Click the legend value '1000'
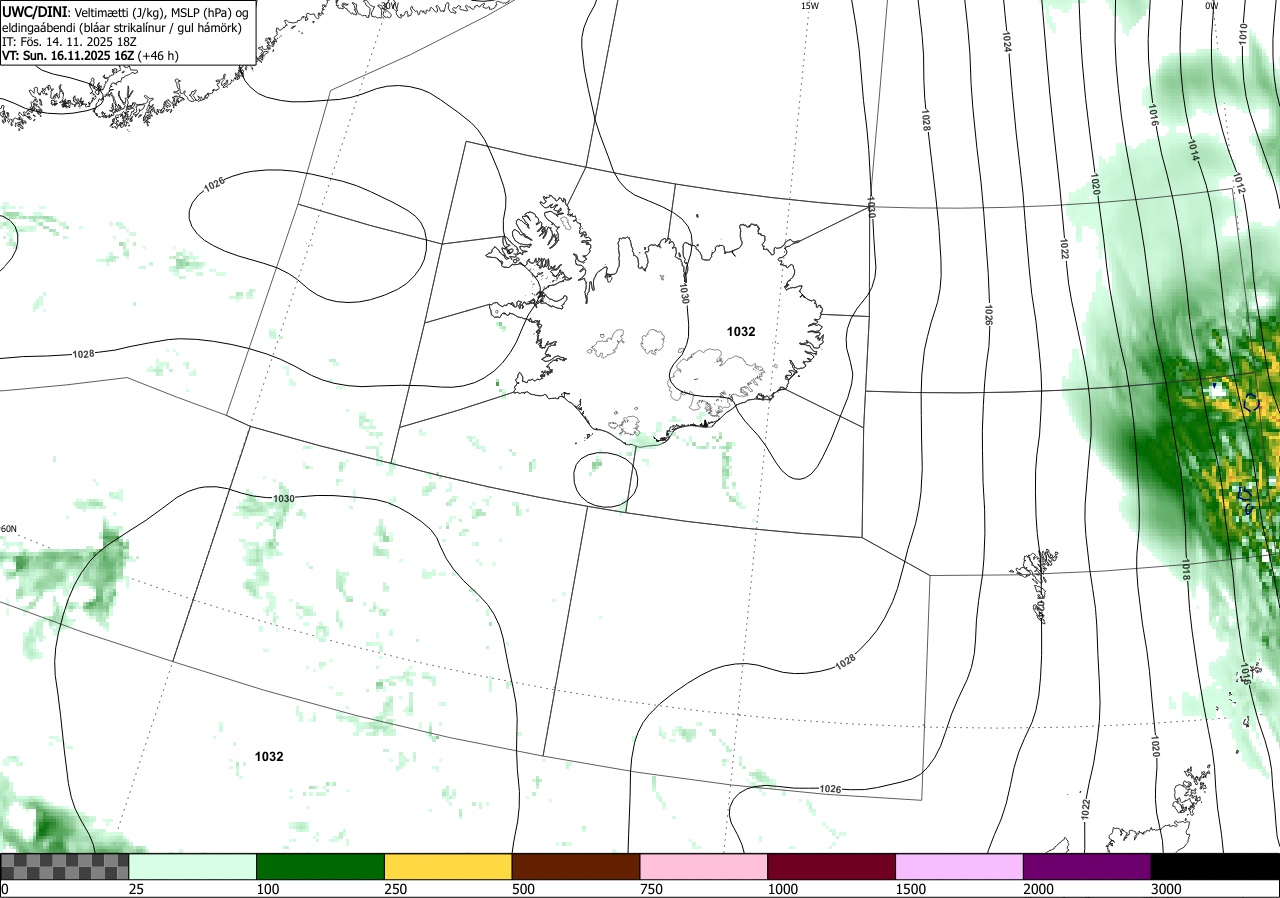Screen dimensions: 1280x898 pyautogui.click(x=783, y=889)
